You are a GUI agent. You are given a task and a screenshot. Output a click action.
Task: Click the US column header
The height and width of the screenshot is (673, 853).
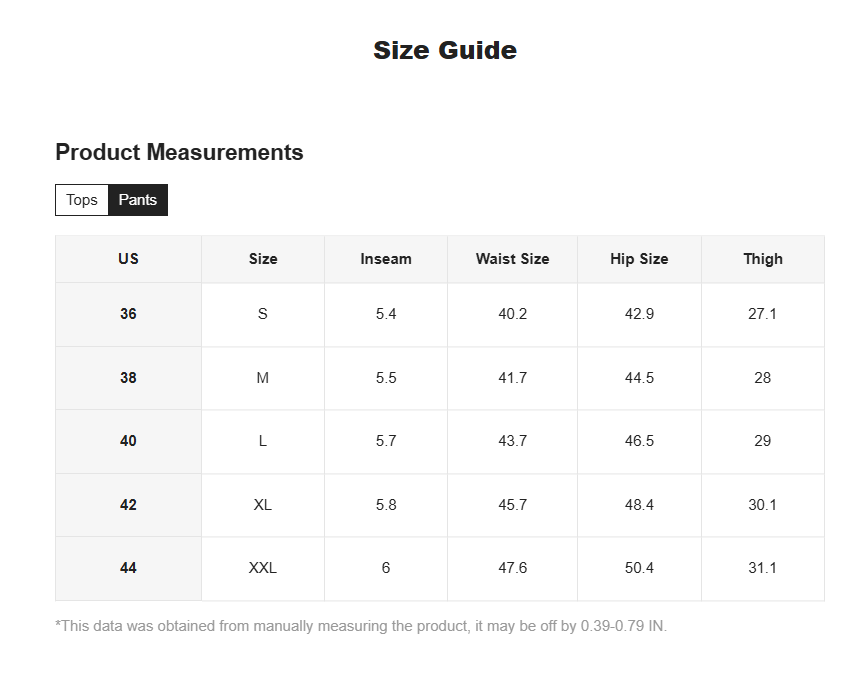click(x=128, y=259)
